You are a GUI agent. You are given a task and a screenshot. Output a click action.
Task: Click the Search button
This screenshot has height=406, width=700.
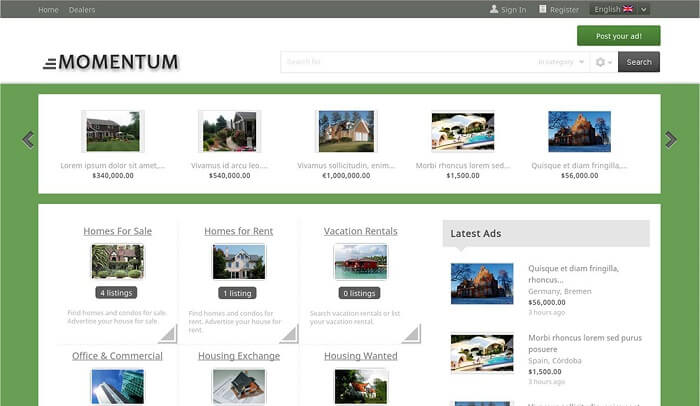pos(639,62)
